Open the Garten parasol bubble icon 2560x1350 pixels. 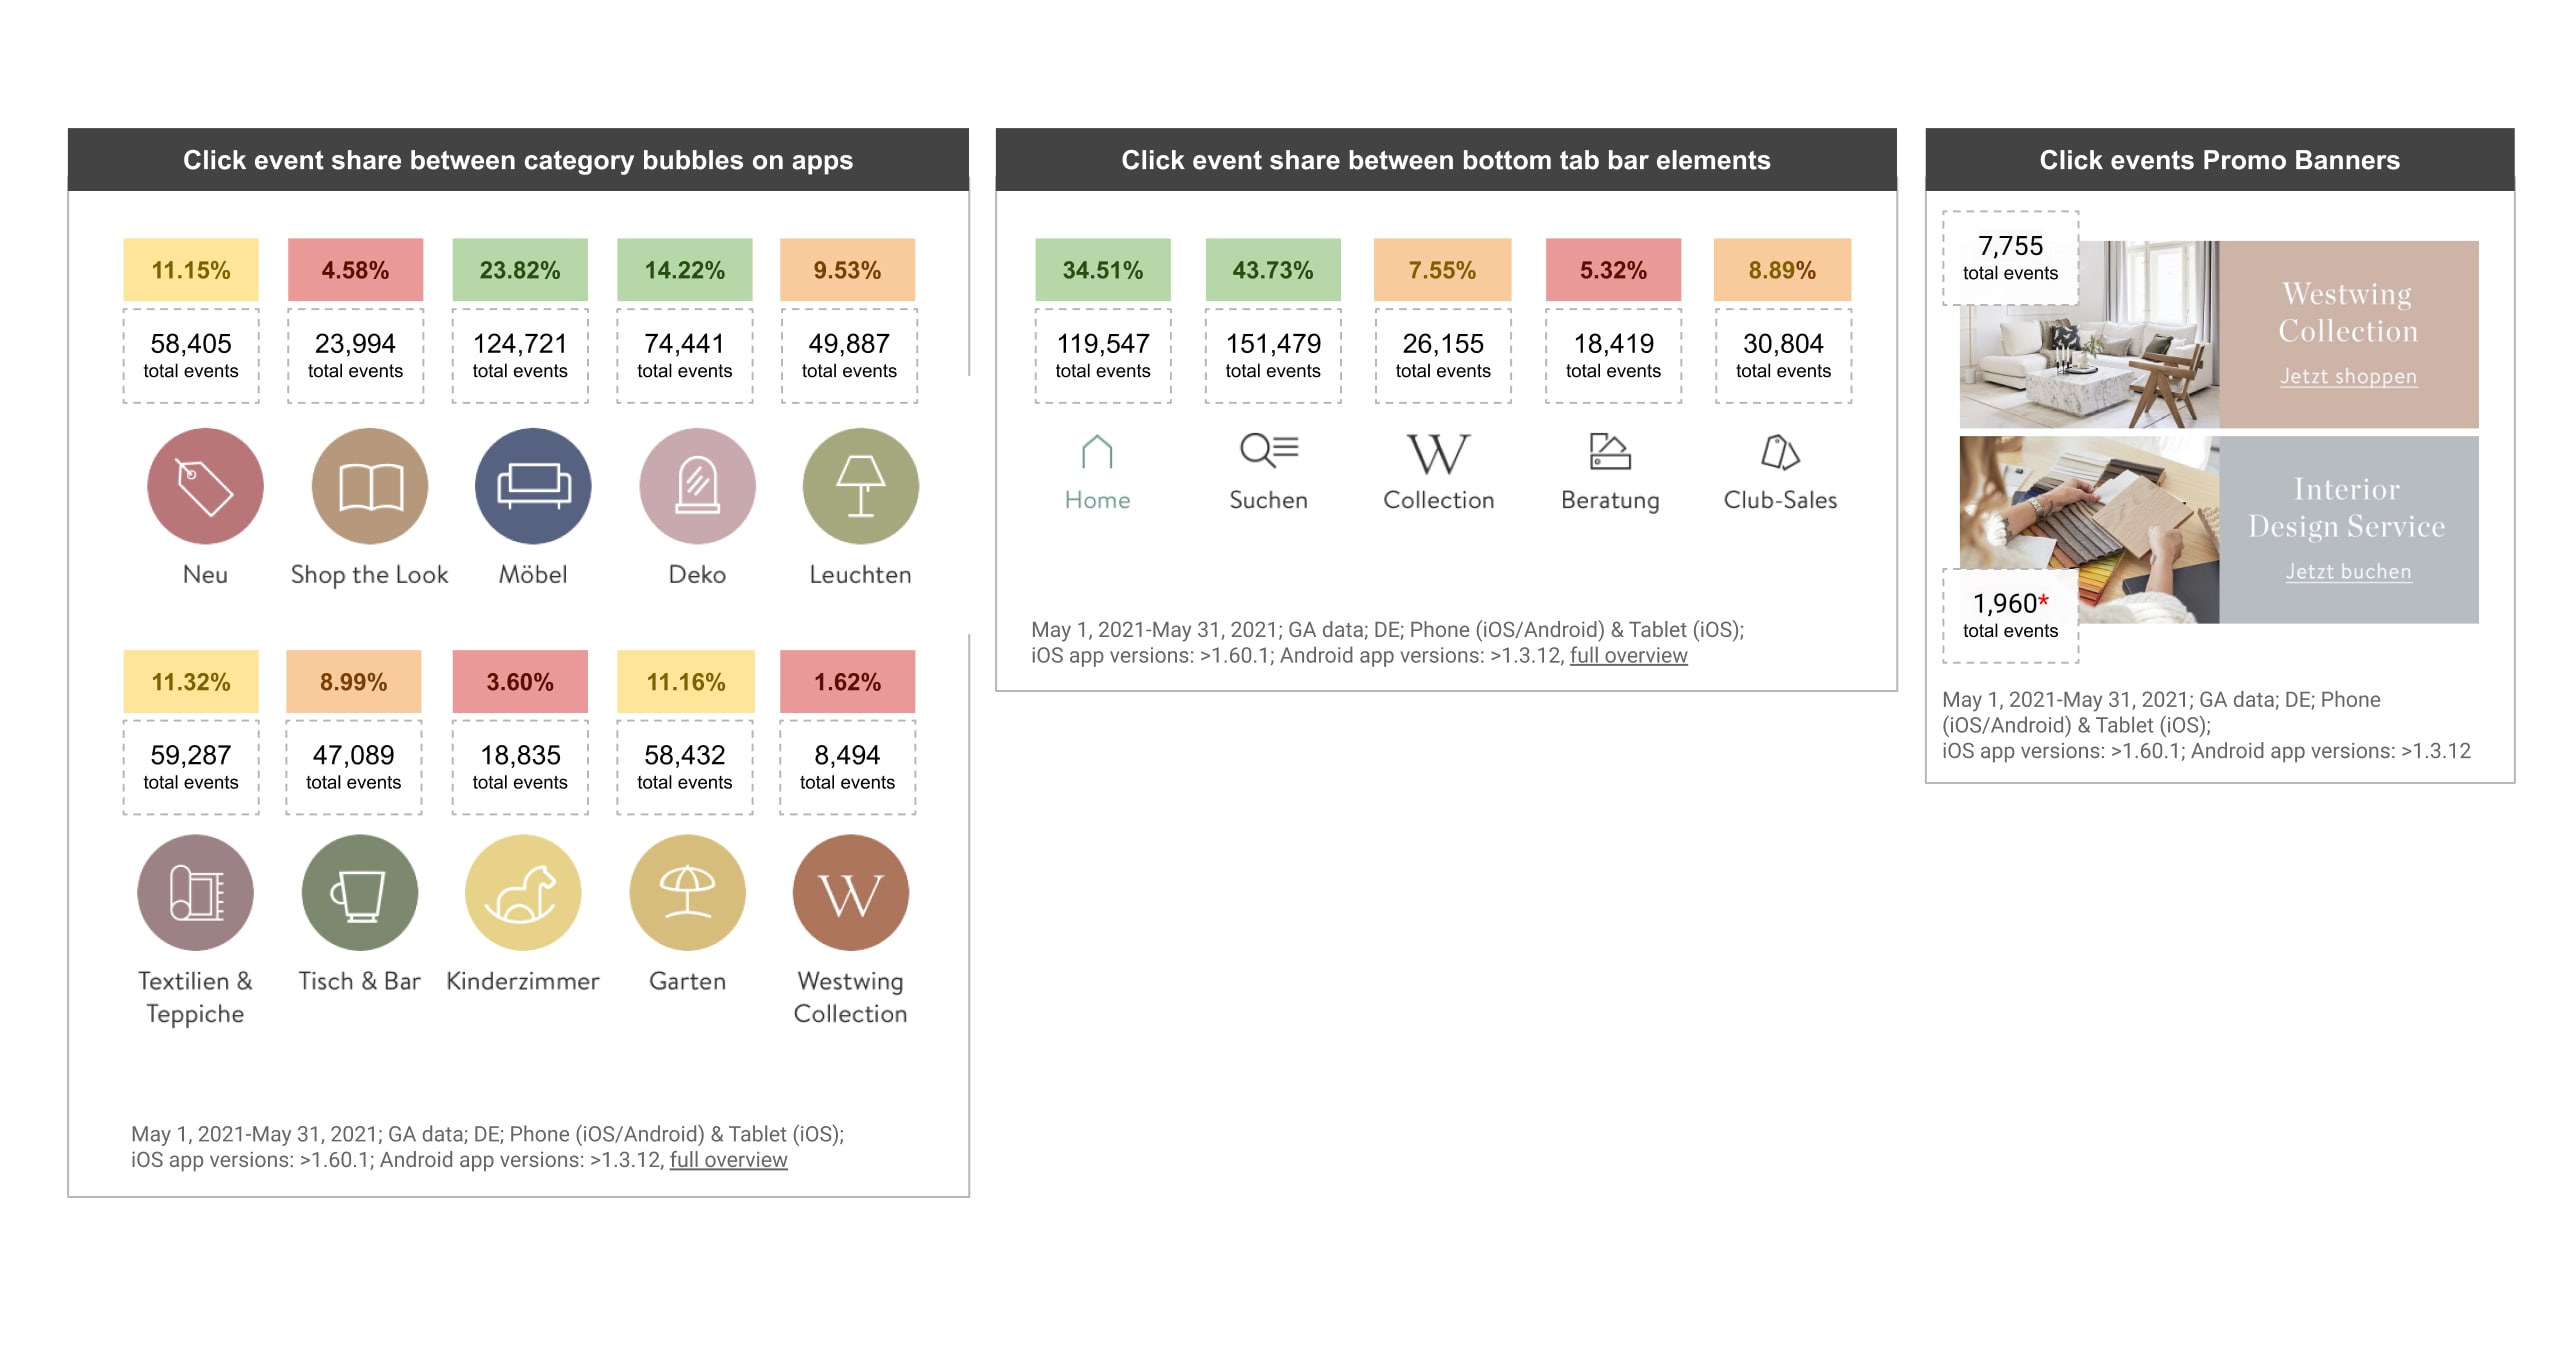click(687, 893)
